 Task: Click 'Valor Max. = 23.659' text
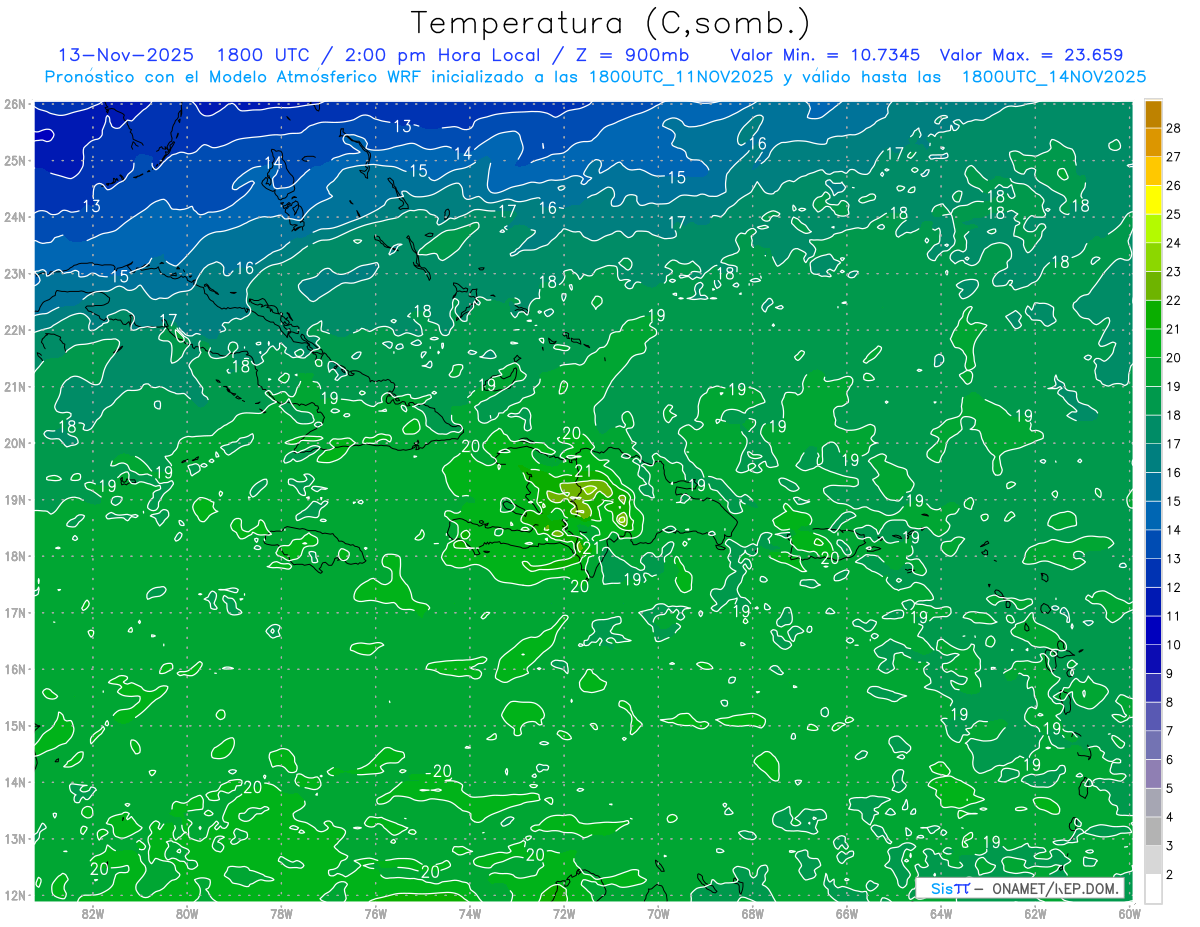click(x=1031, y=56)
